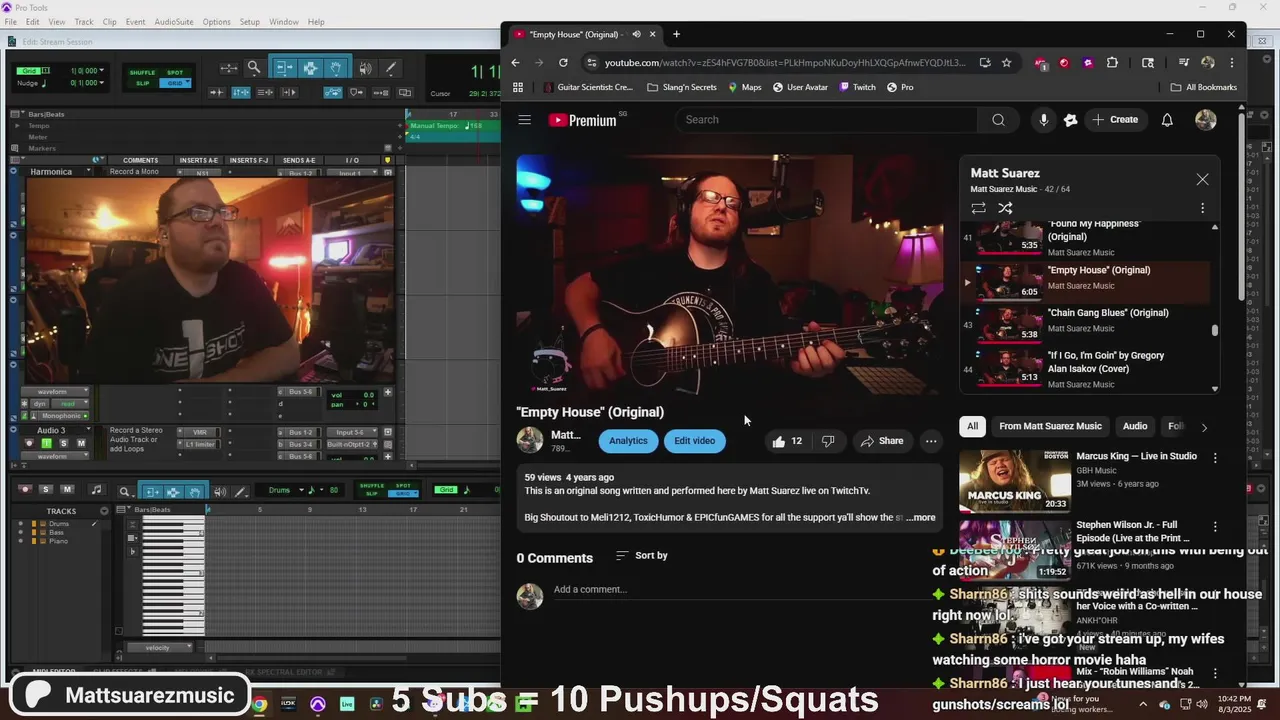Viewport: 1280px width, 720px height.
Task: Toggle MIDI editor mute M button
Action: click(x=67, y=489)
